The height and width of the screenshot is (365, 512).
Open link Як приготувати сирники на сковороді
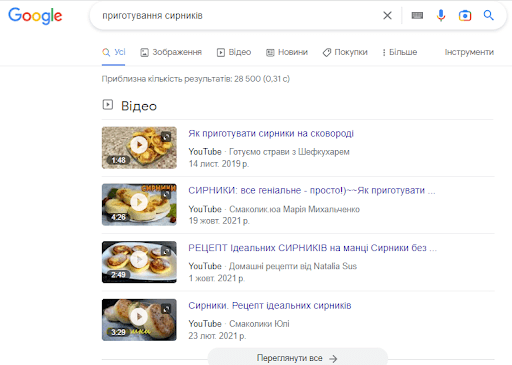(271, 134)
